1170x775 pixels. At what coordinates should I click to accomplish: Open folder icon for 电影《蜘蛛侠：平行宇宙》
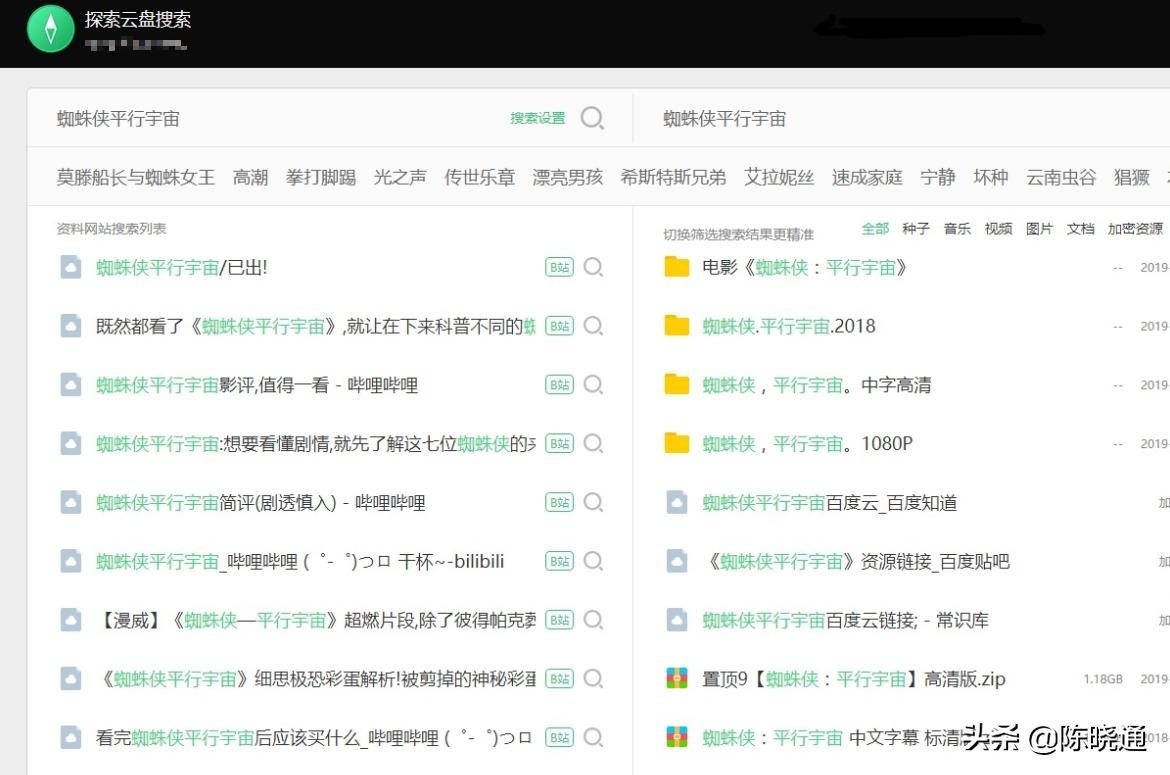pos(677,267)
